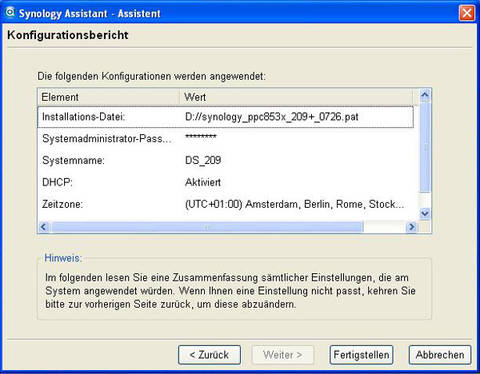The width and height of the screenshot is (480, 374).
Task: Click the vertical scrollbar up arrow
Action: click(425, 96)
